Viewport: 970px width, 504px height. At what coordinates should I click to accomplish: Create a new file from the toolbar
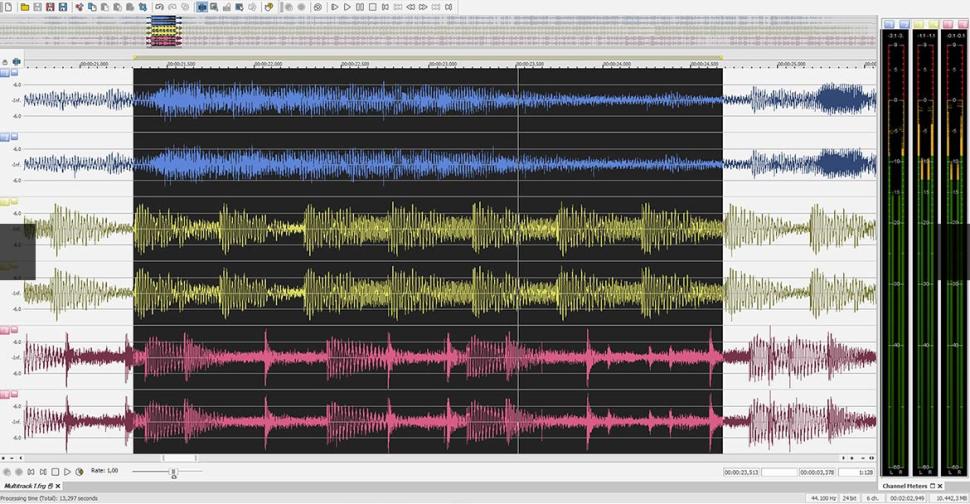[x=7, y=7]
